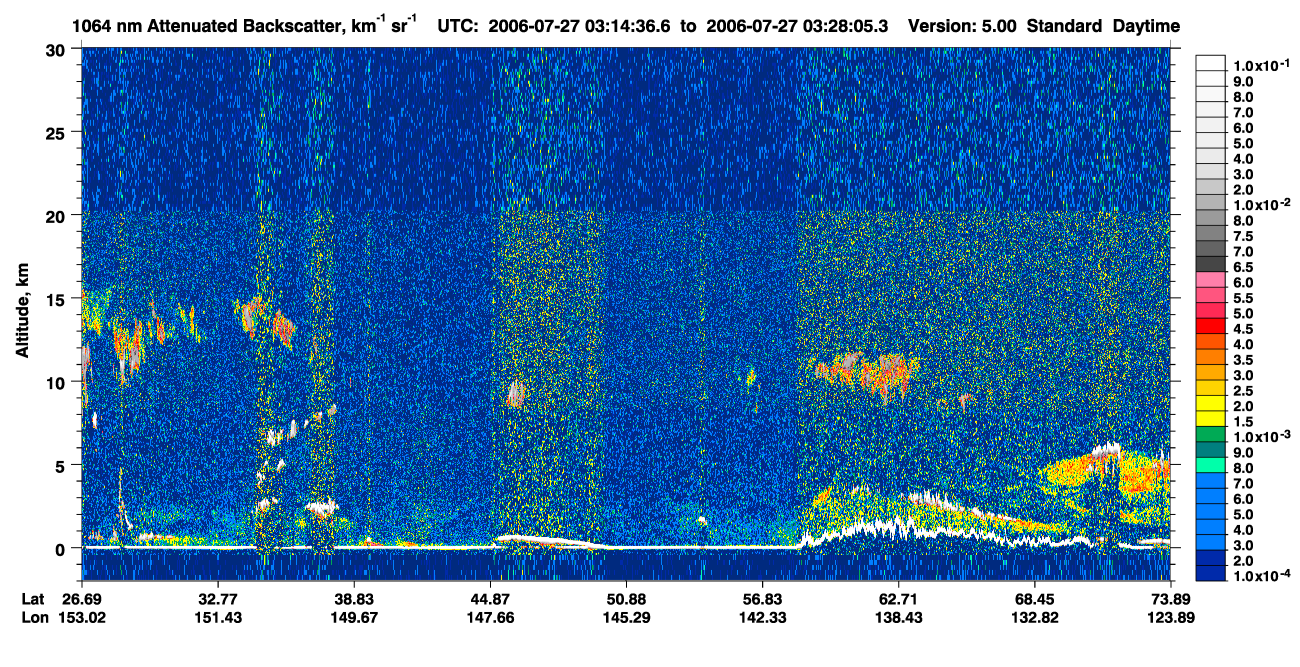1300x667 pixels.
Task: Click longitude value 153.02
Action: 82,618
